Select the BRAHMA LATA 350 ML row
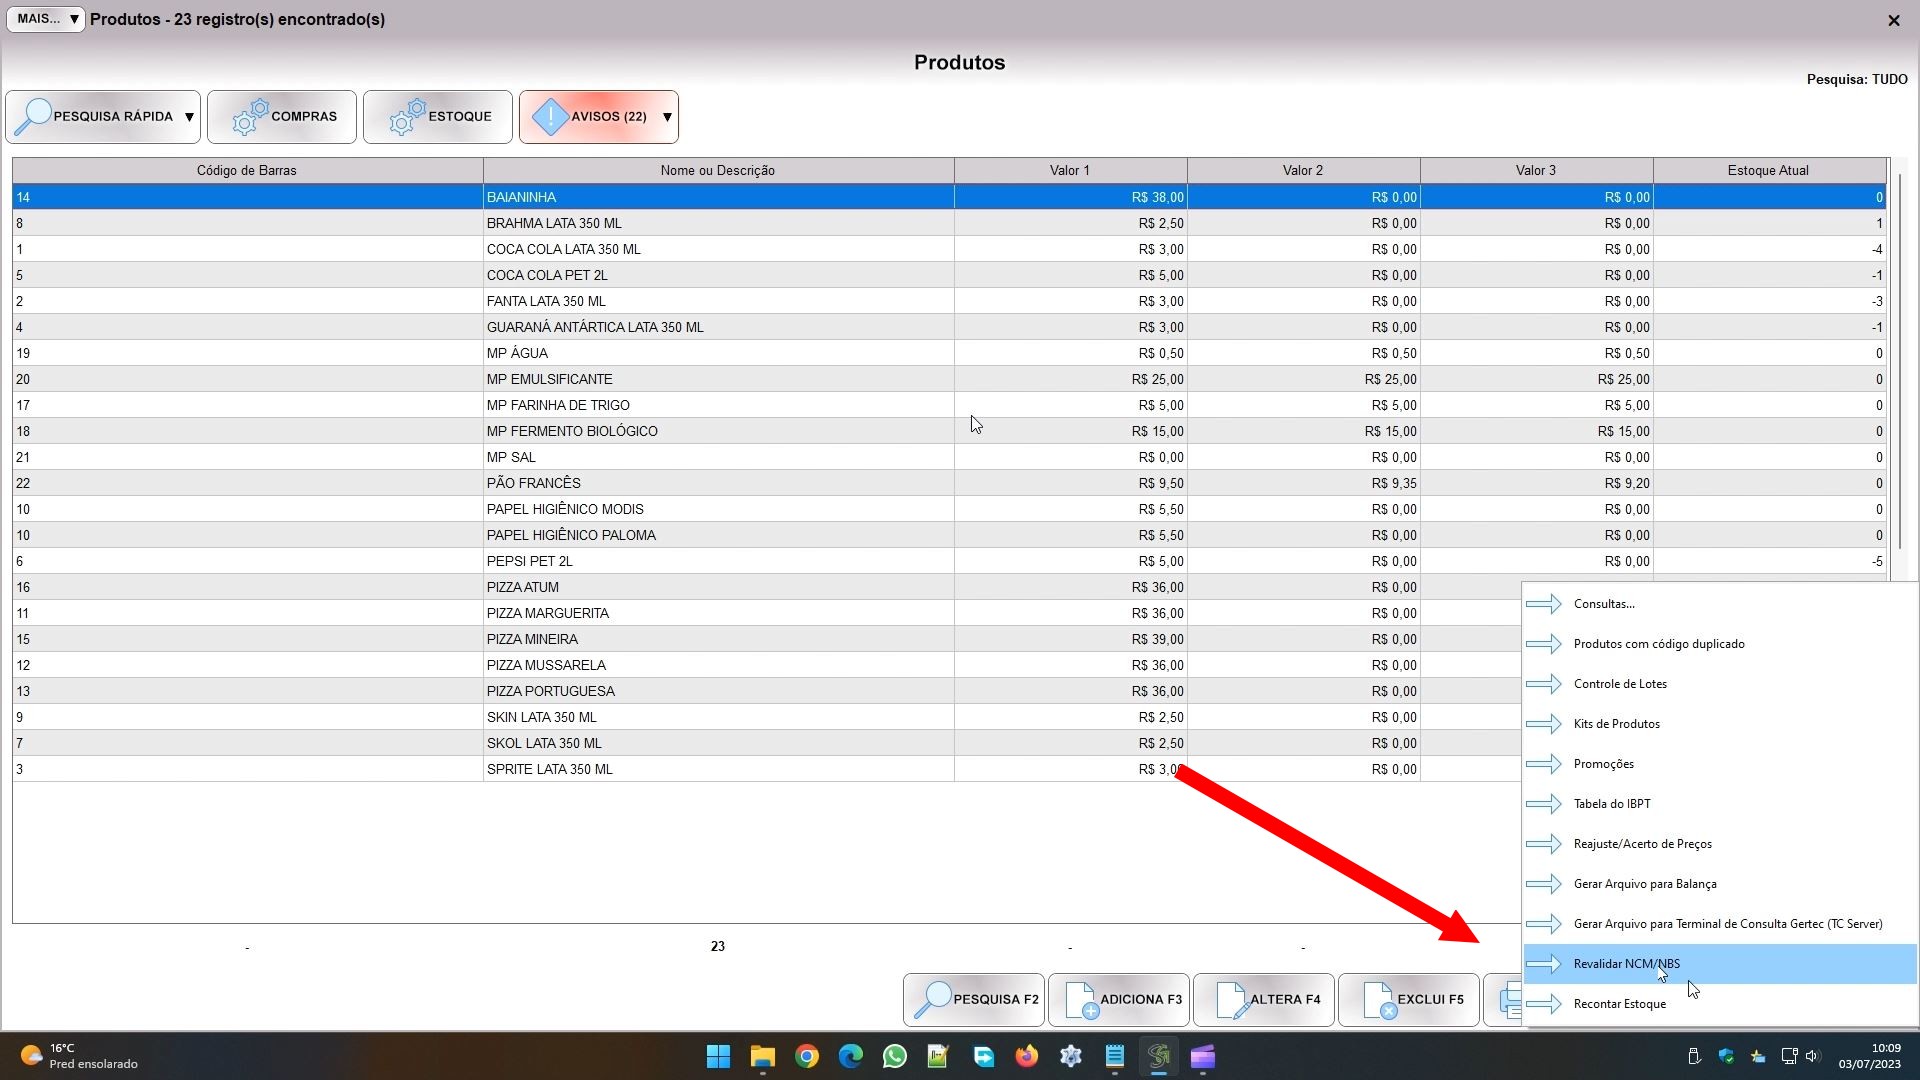Viewport: 1920px width, 1080px height. click(x=949, y=223)
